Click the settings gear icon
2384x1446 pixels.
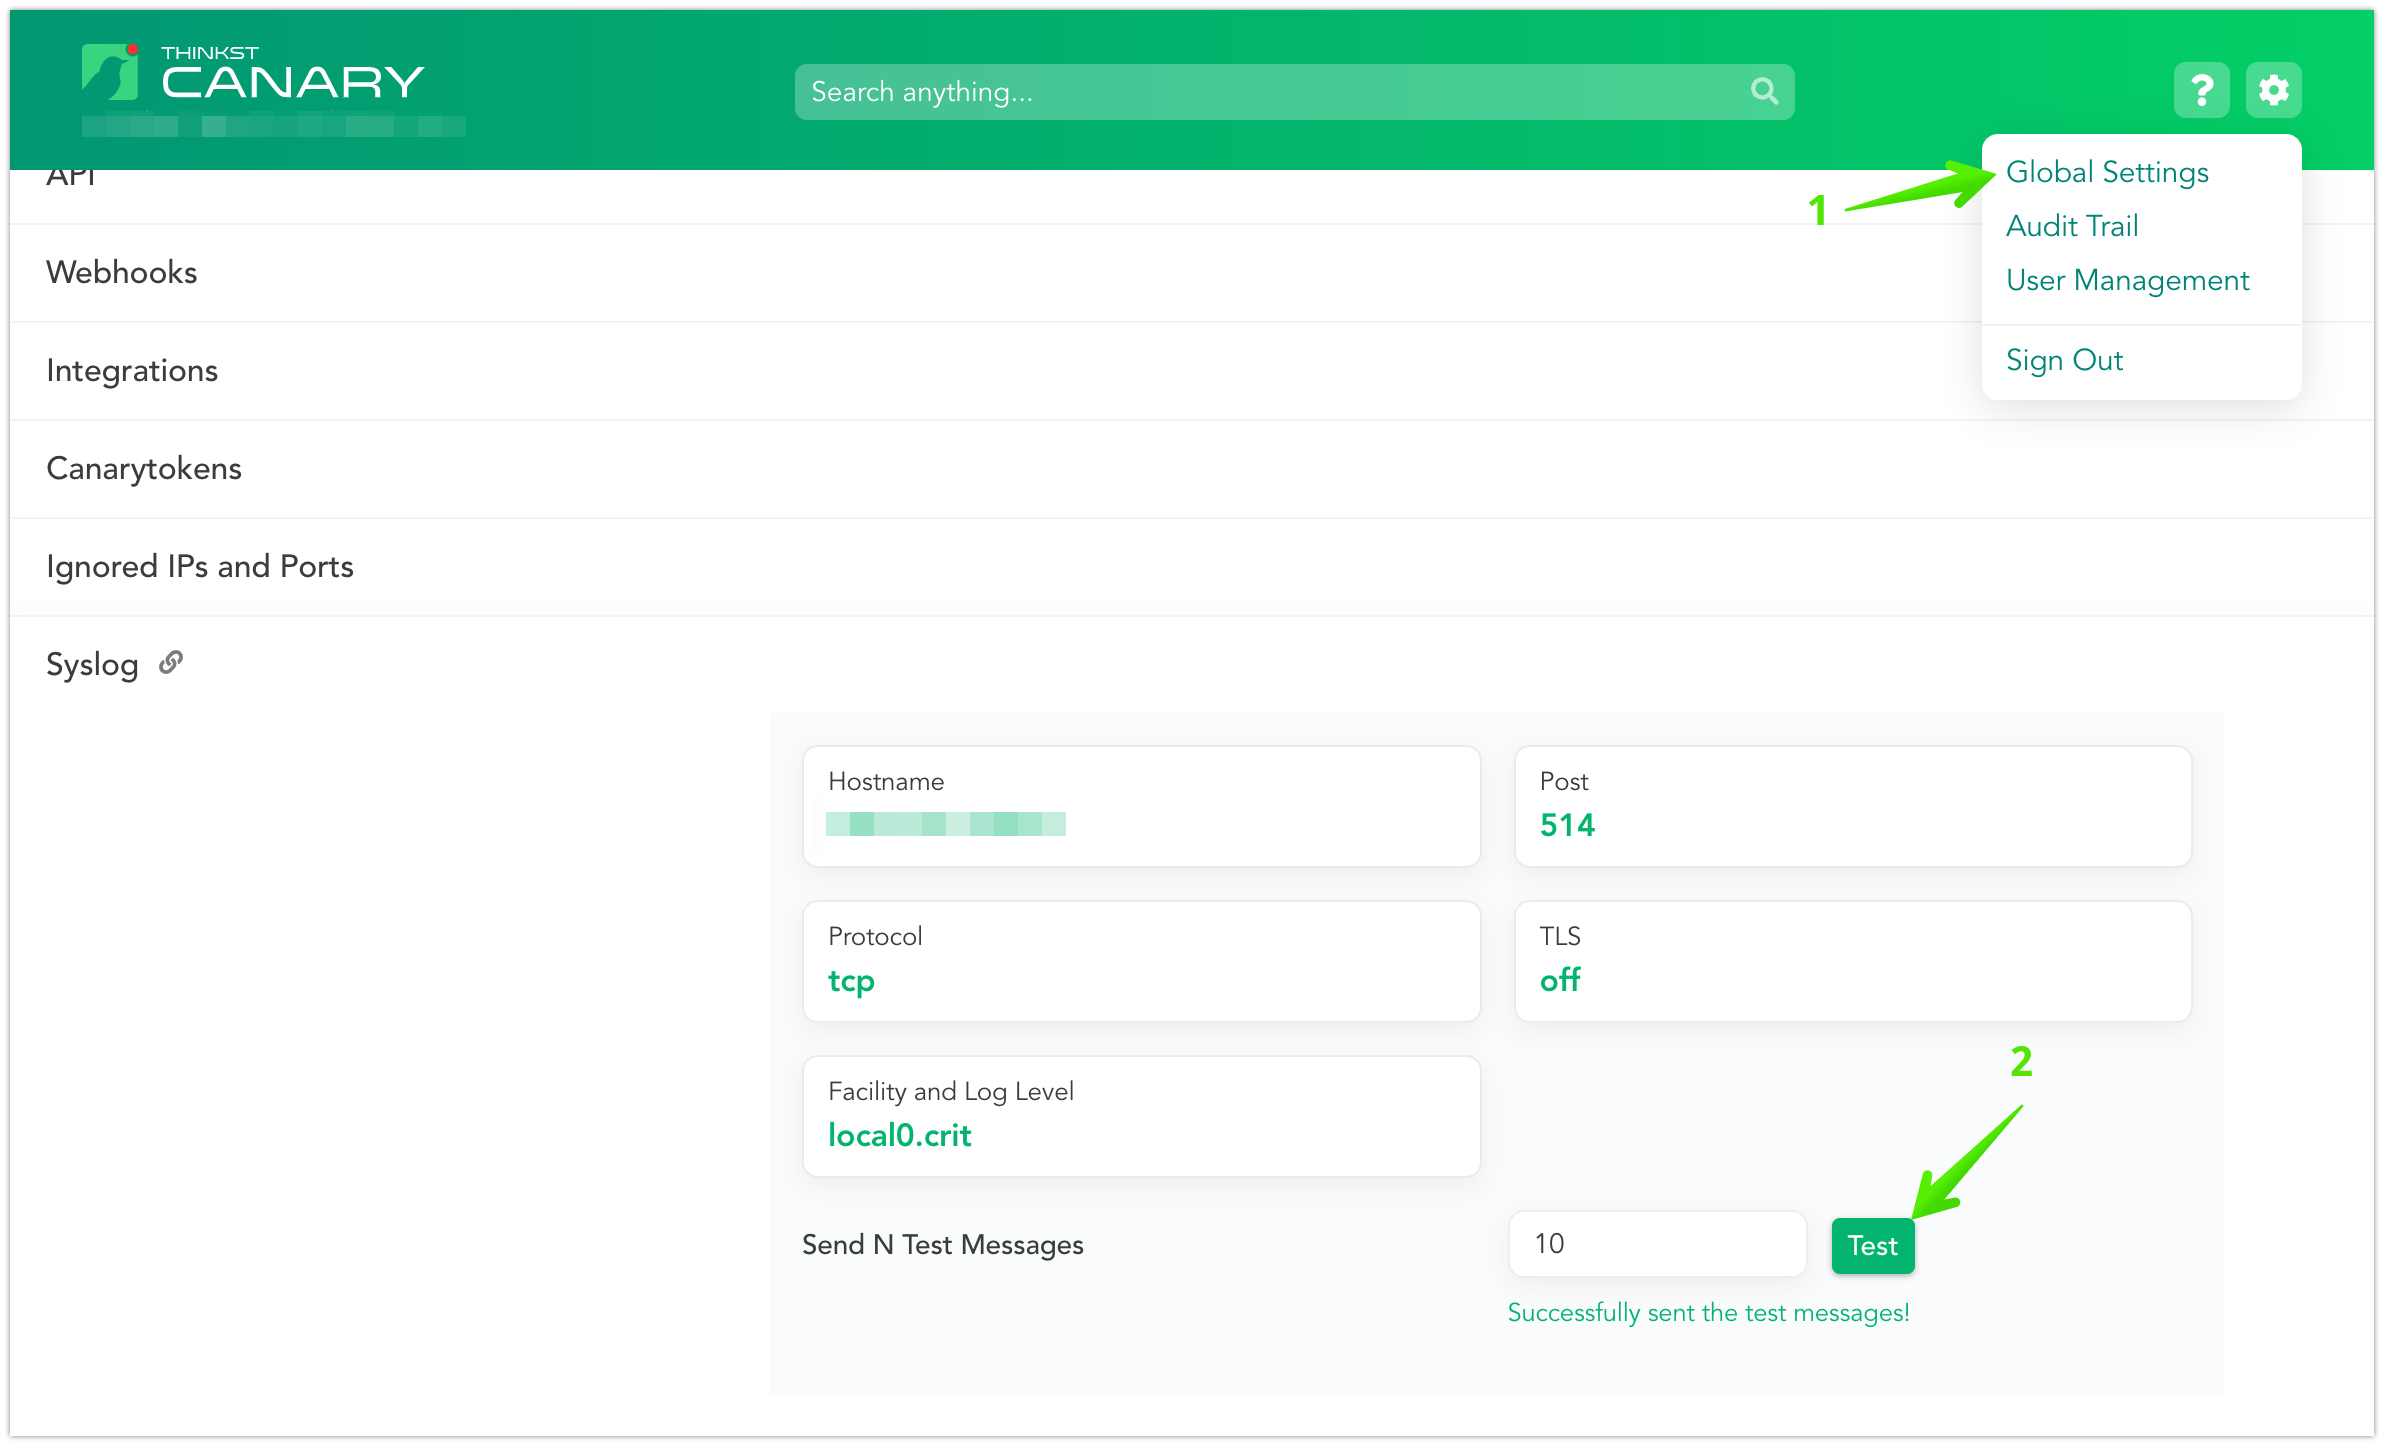(x=2273, y=91)
